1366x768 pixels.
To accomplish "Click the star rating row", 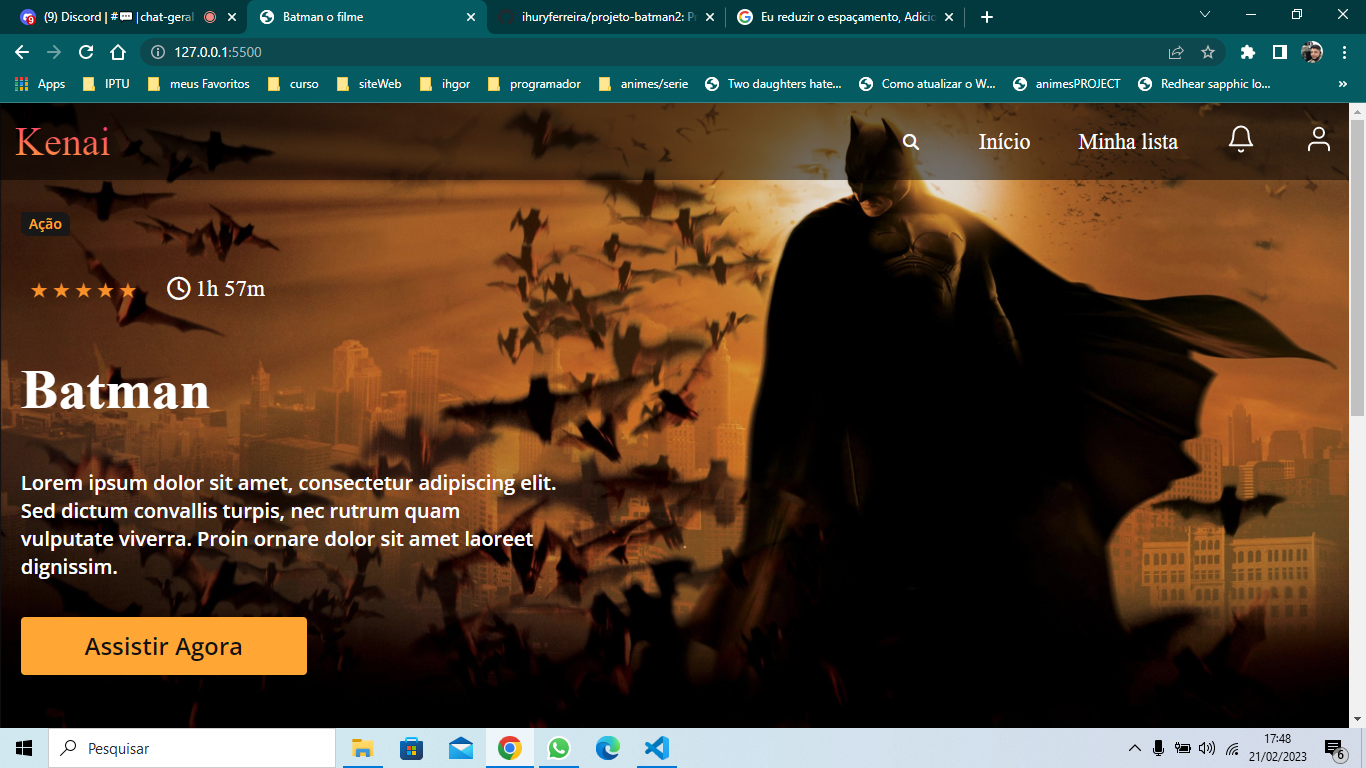I will 83,290.
